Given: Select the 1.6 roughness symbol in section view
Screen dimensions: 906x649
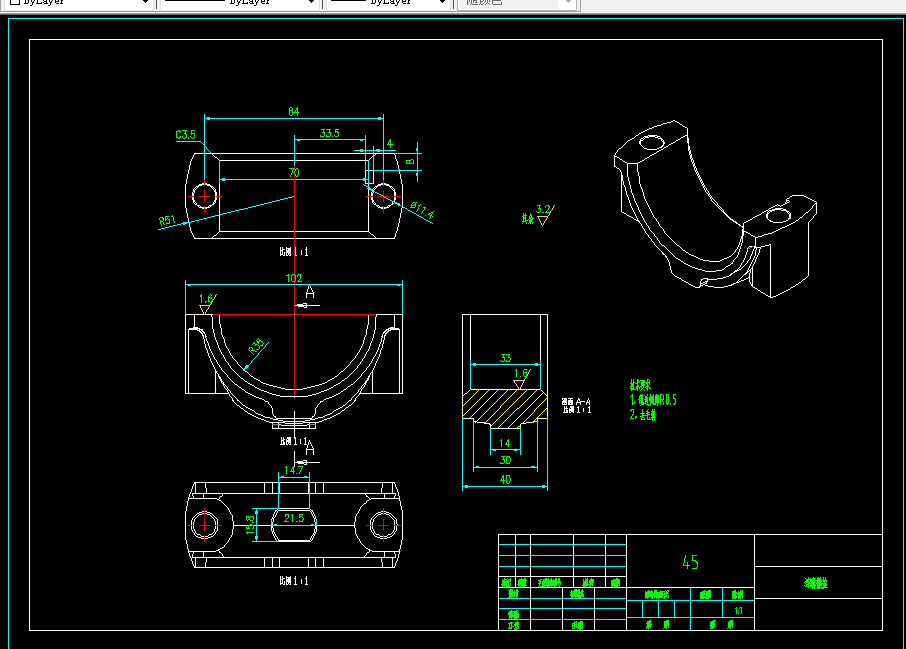Looking at the screenshot, I should click(x=521, y=378).
